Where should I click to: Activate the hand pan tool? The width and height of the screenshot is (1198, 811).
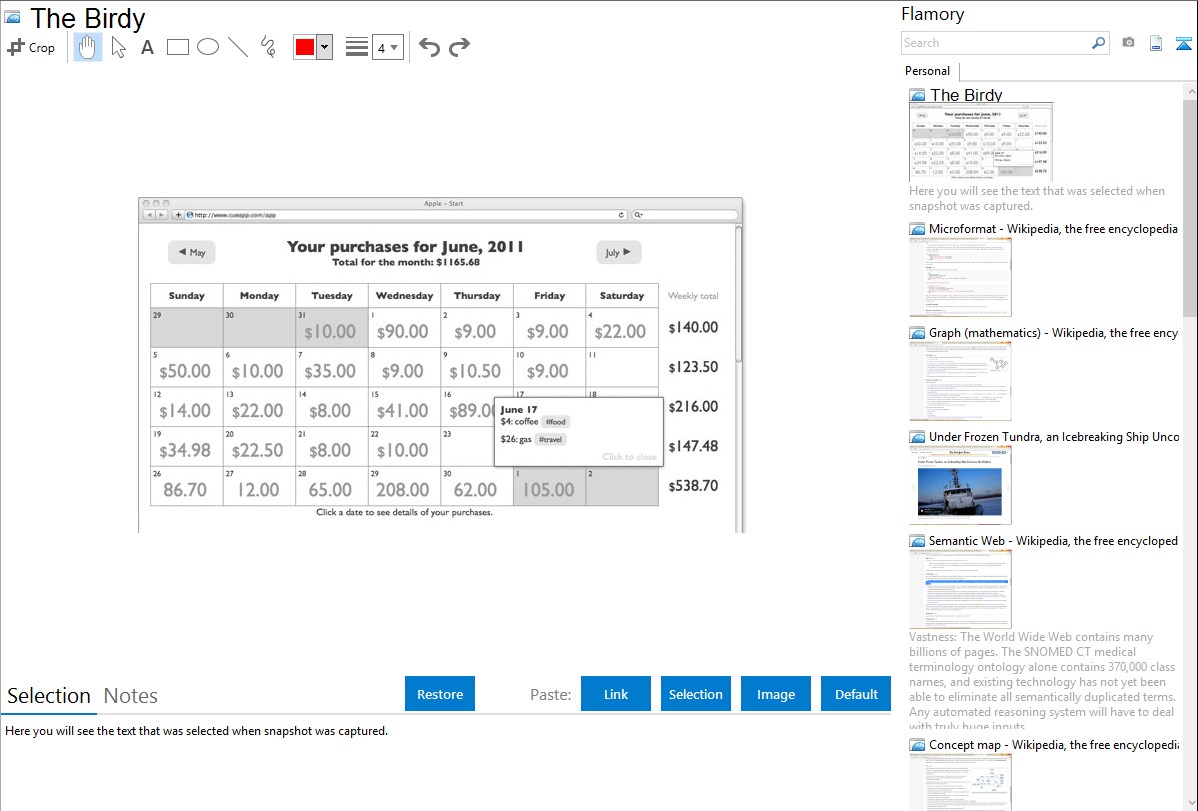88,47
